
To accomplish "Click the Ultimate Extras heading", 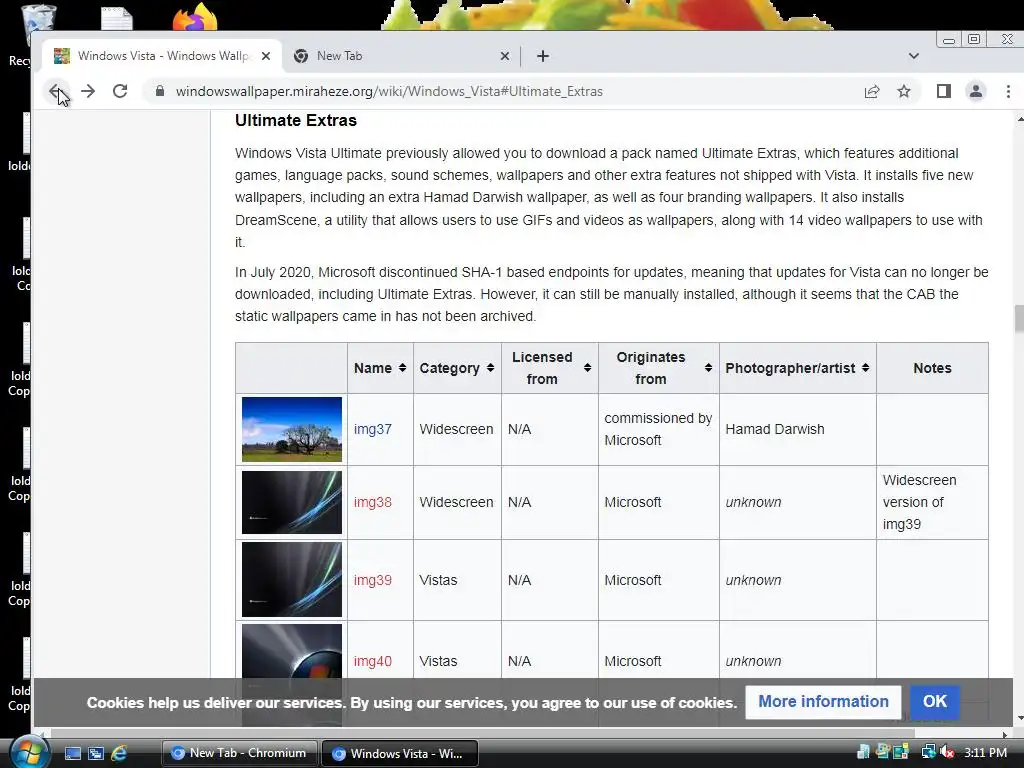I will [x=296, y=121].
